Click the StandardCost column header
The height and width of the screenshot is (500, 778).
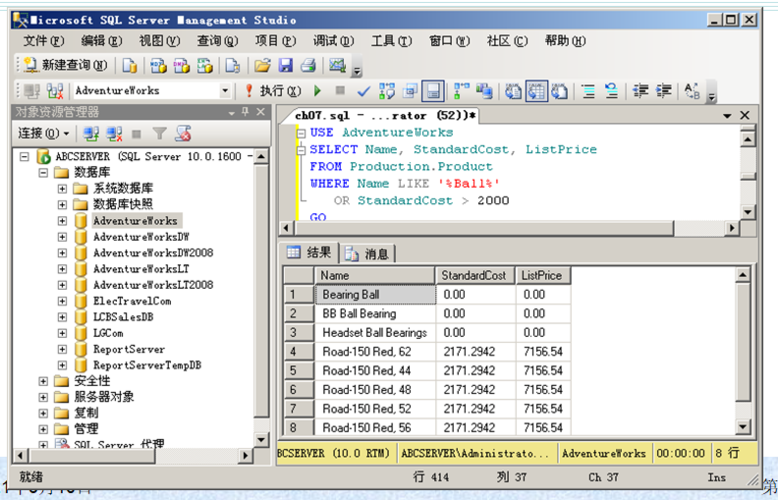(x=475, y=275)
